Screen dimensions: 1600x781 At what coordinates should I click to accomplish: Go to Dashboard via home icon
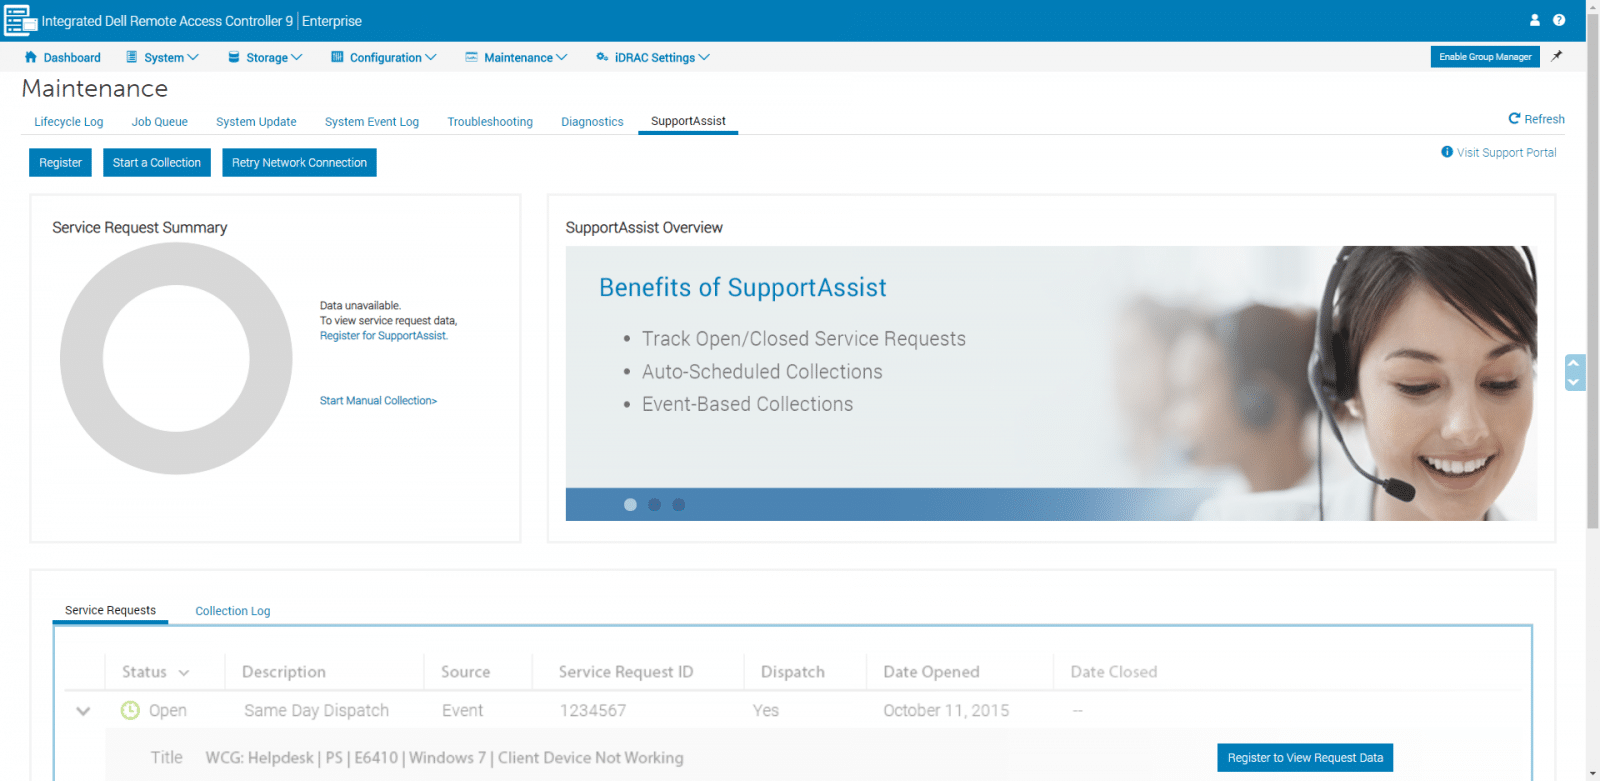point(31,57)
